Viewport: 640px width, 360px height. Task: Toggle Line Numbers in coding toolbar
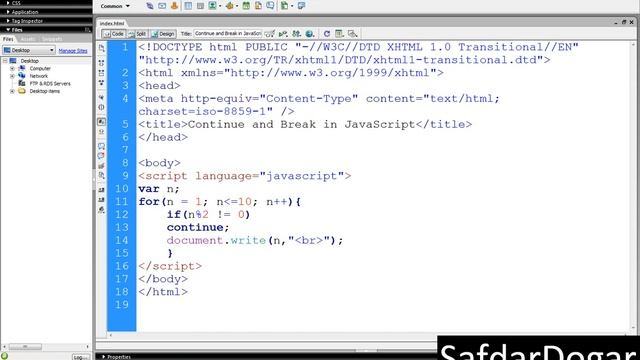102,122
